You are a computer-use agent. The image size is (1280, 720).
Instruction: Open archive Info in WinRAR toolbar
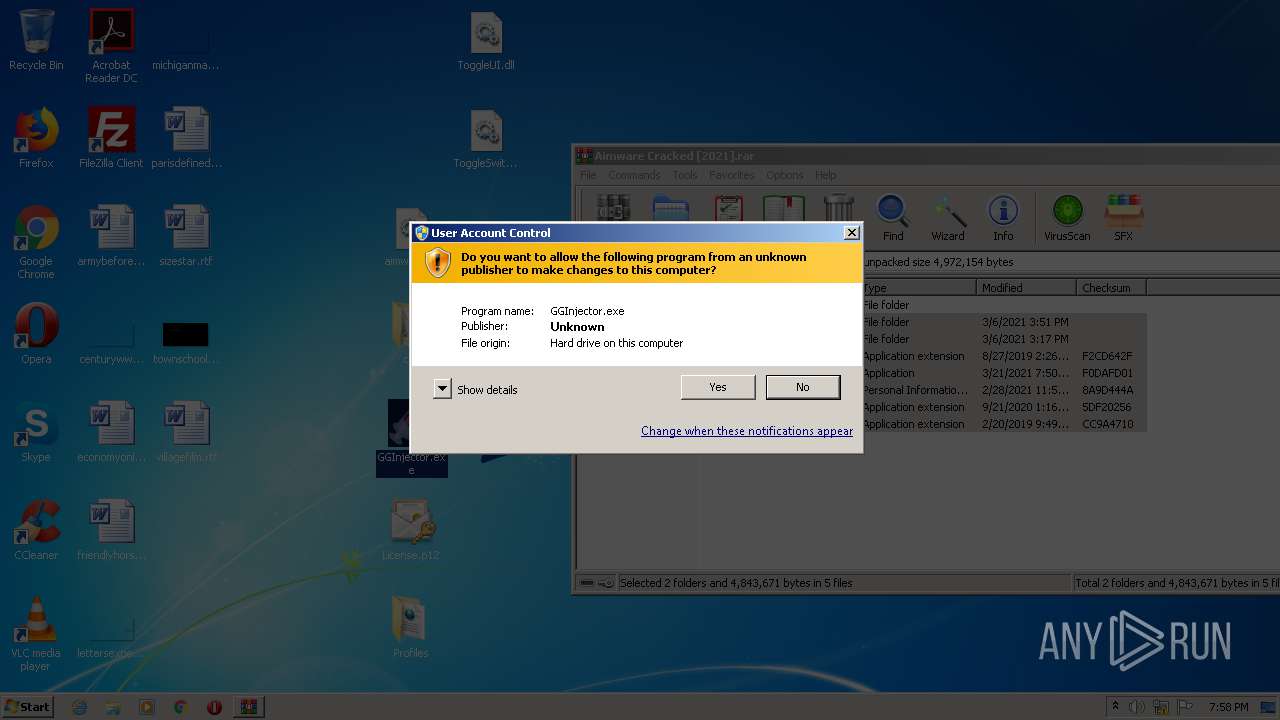point(1003,218)
